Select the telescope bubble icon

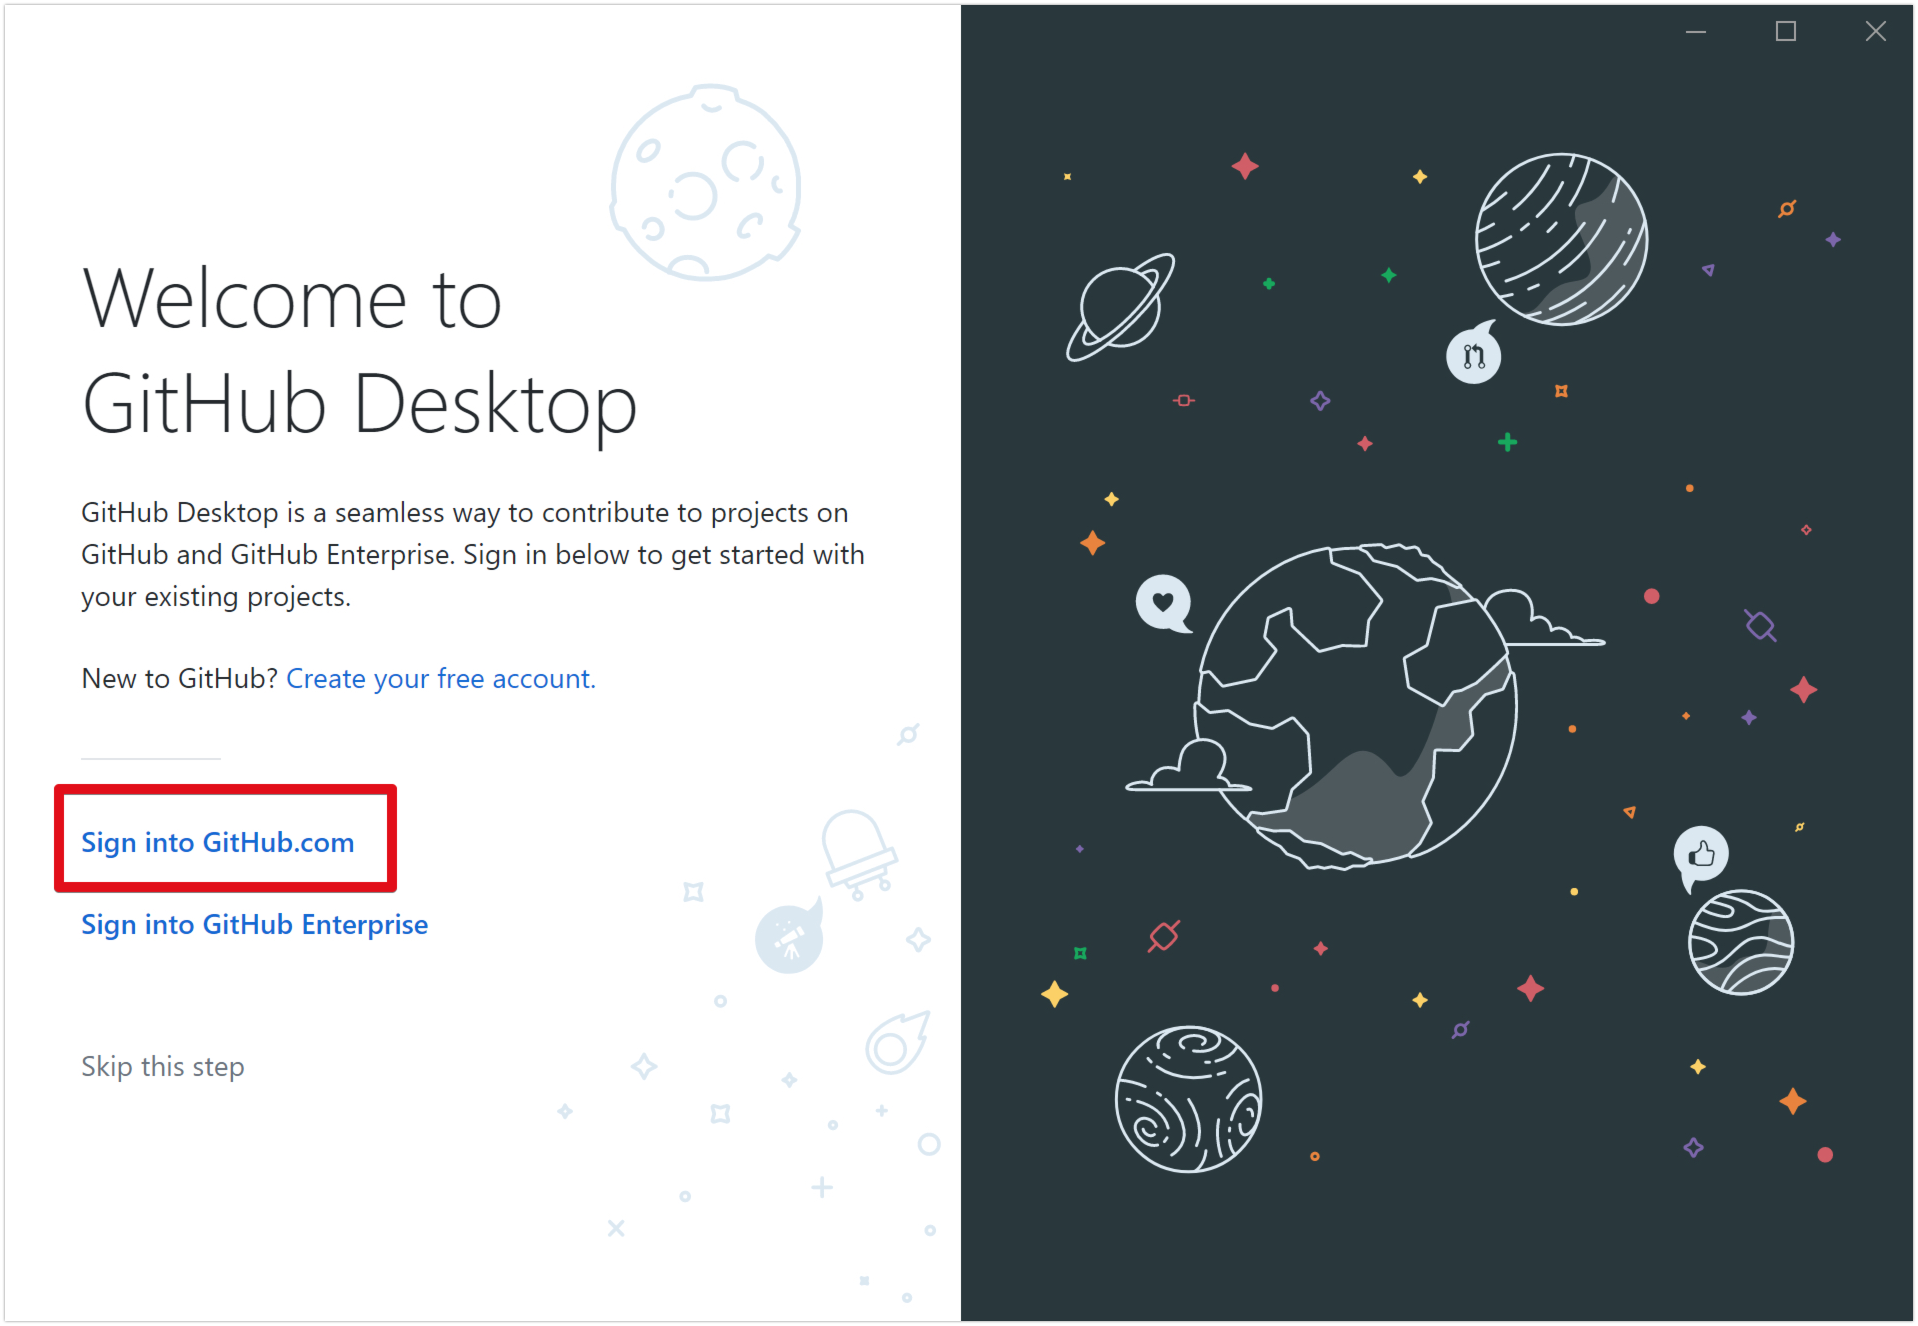(789, 938)
